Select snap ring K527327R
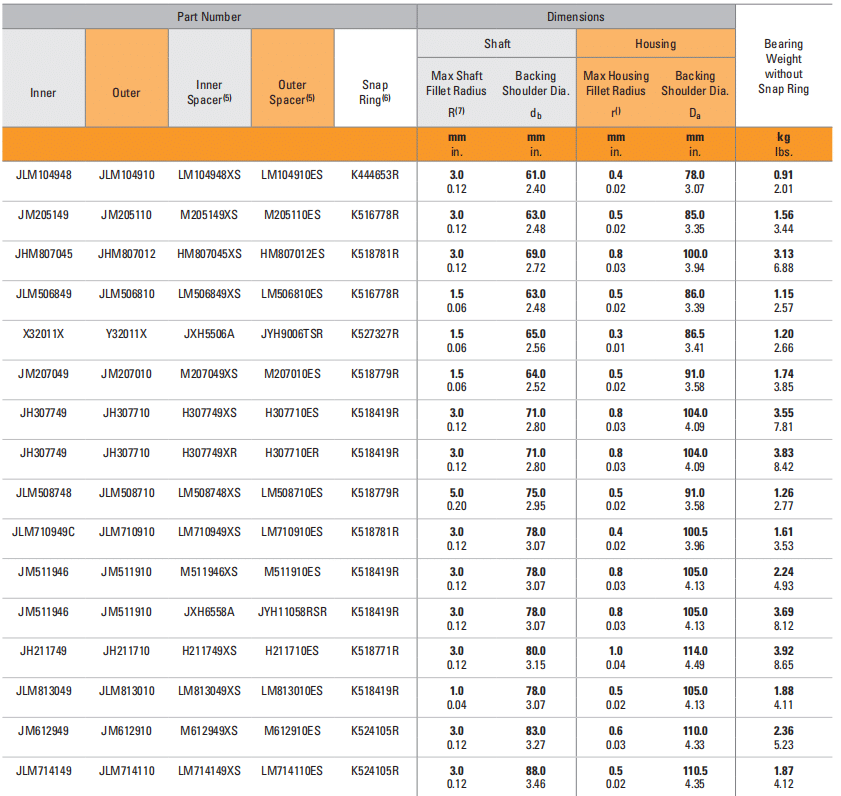The image size is (841, 796). (x=375, y=334)
